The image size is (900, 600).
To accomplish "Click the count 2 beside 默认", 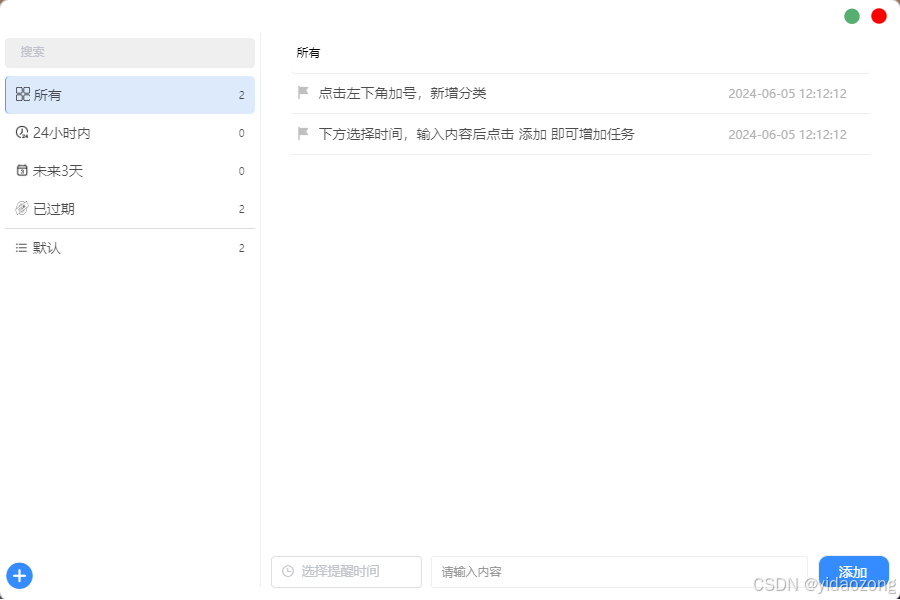I will [242, 248].
